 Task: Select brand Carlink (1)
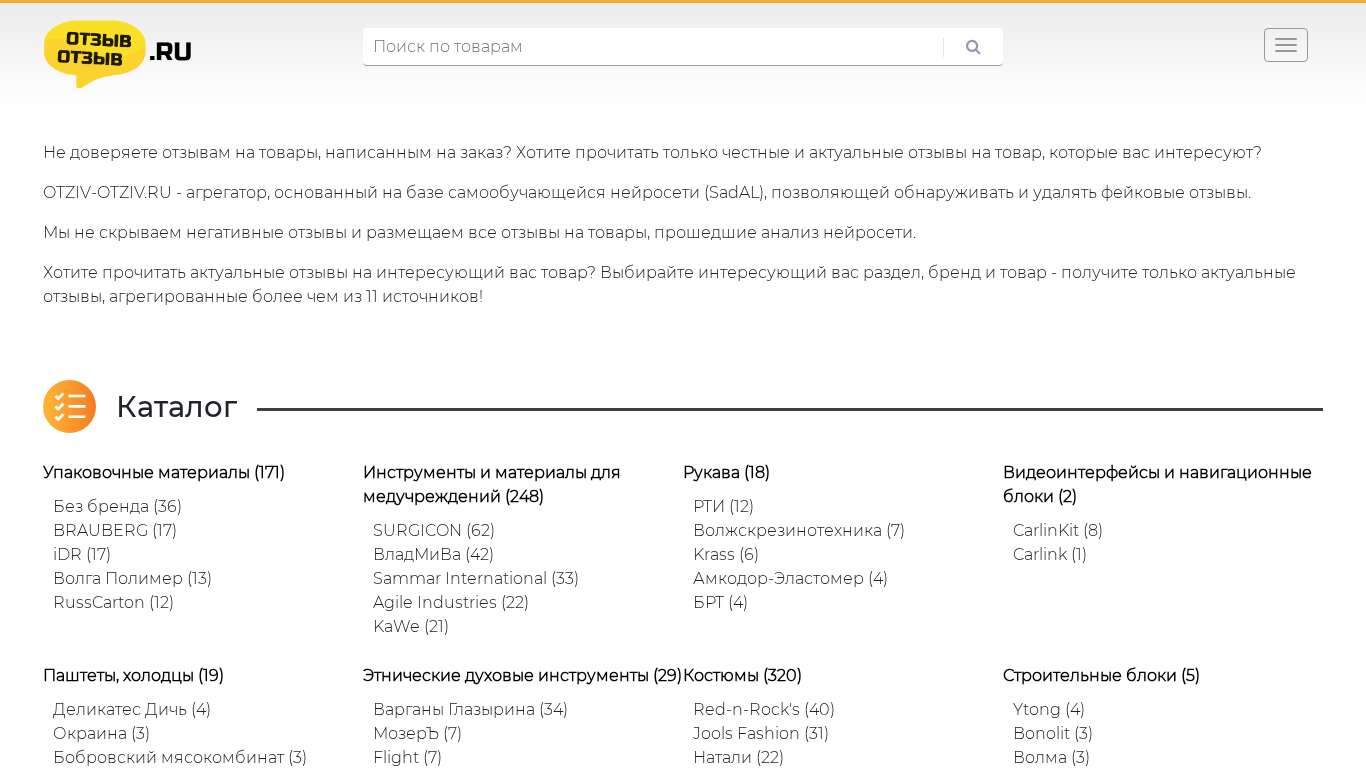[1050, 554]
